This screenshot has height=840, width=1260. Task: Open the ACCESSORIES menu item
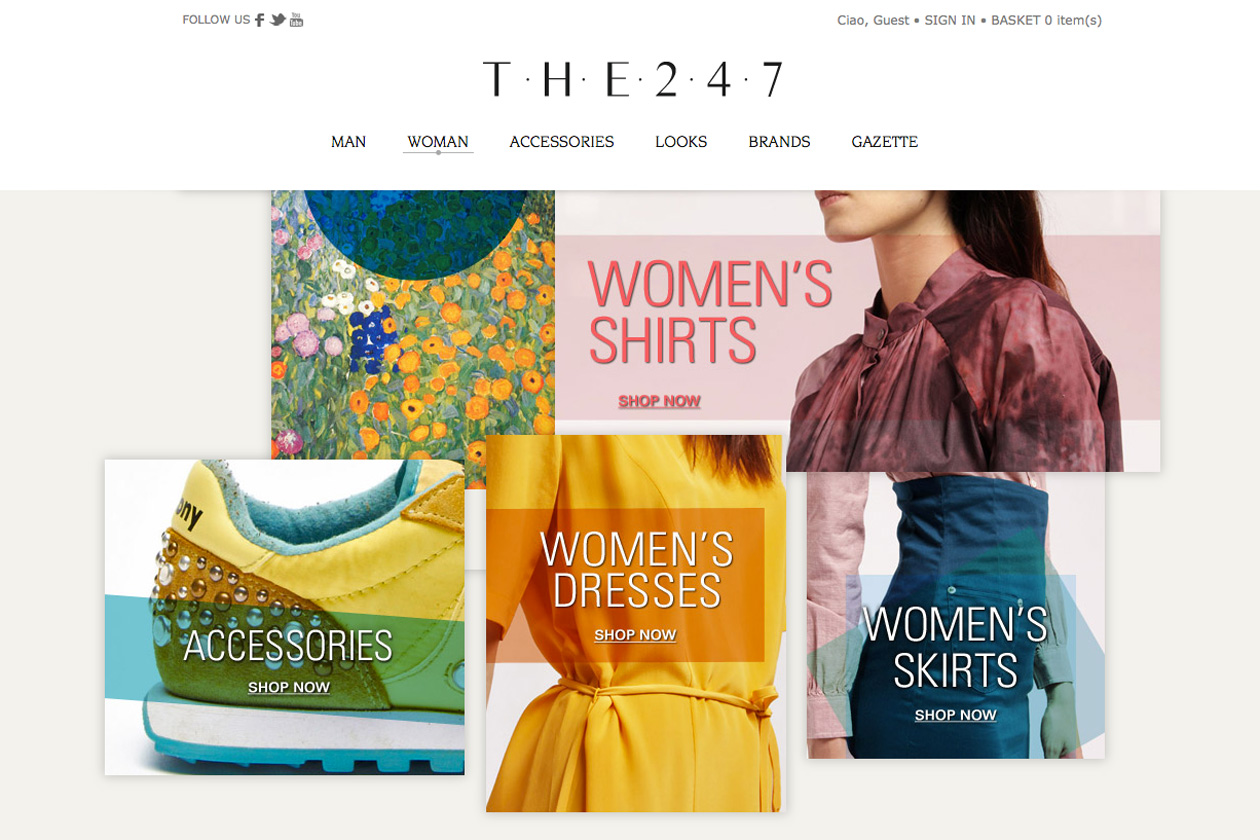coord(561,142)
